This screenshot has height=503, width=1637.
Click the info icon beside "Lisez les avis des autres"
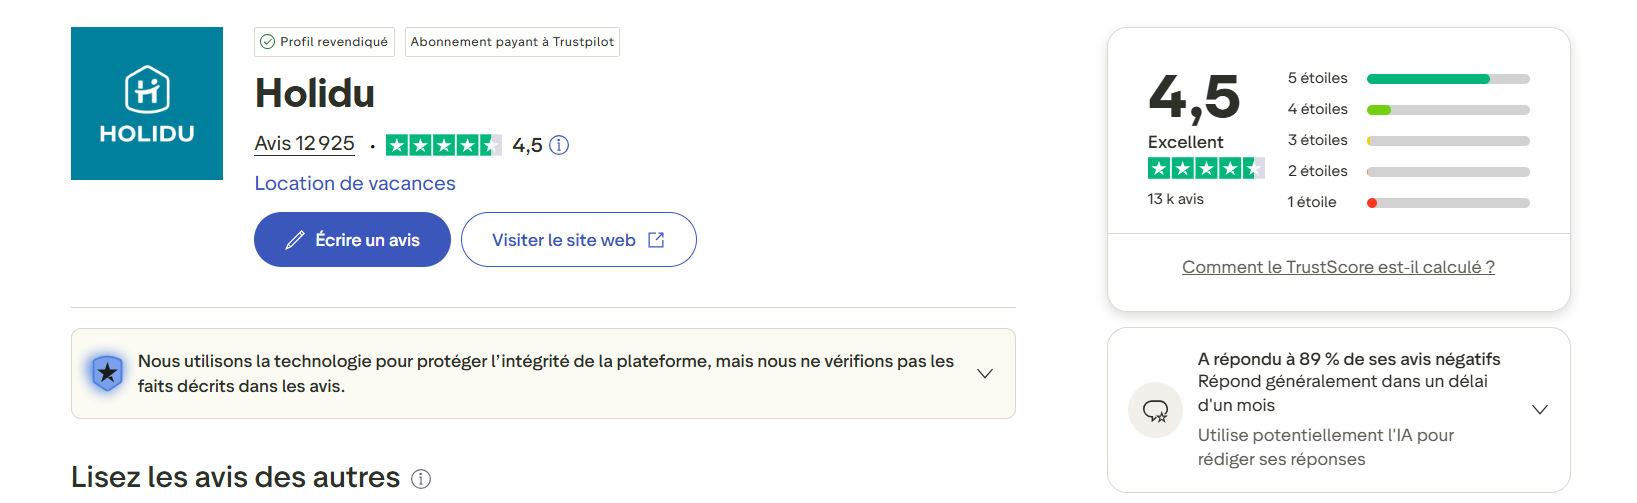[x=421, y=479]
